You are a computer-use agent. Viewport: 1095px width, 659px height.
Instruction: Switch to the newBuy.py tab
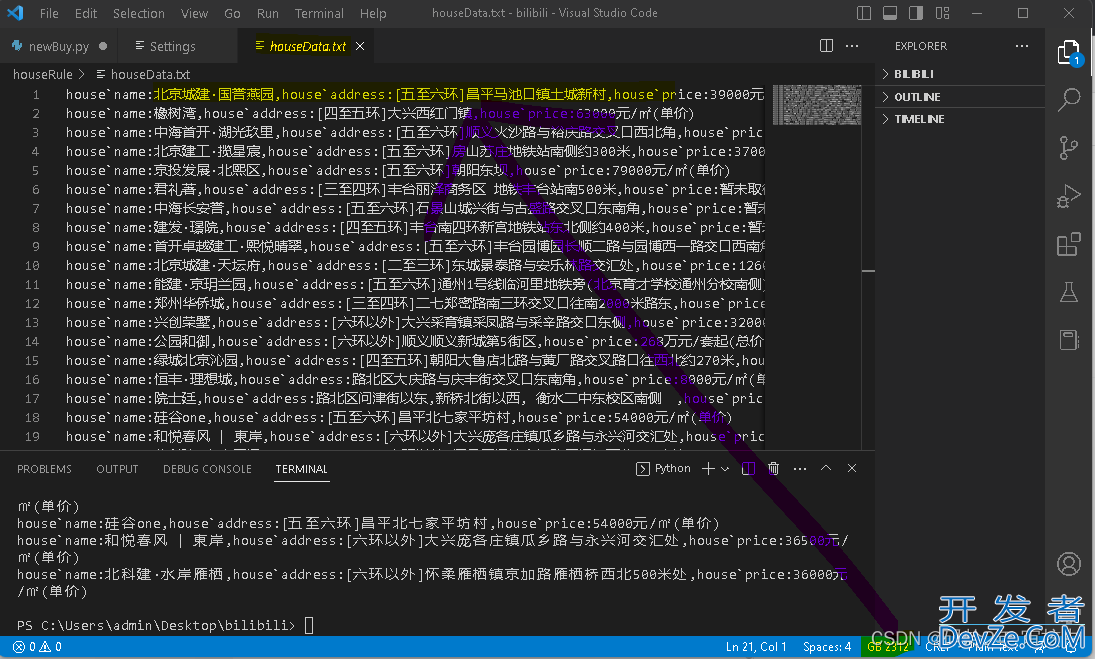pyautogui.click(x=59, y=46)
